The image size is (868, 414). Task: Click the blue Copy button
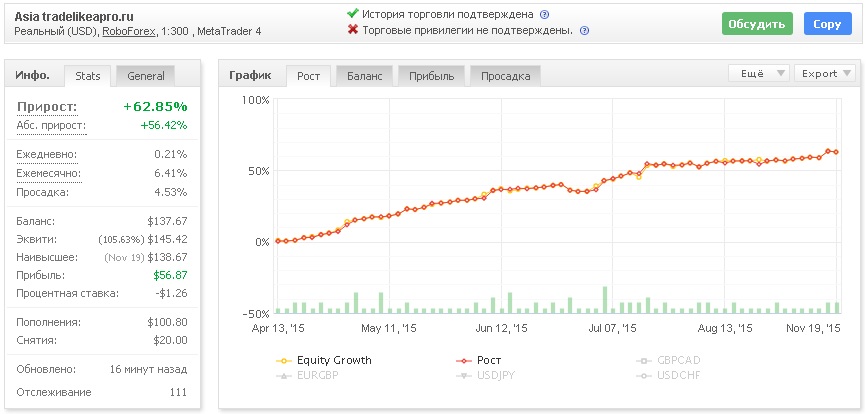pyautogui.click(x=827, y=24)
